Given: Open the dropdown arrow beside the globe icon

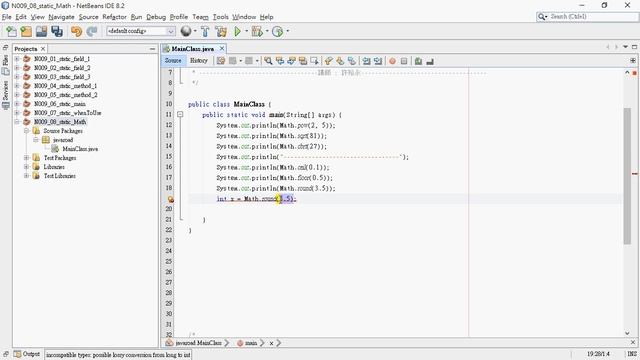Looking at the screenshot, I should click(195, 31).
